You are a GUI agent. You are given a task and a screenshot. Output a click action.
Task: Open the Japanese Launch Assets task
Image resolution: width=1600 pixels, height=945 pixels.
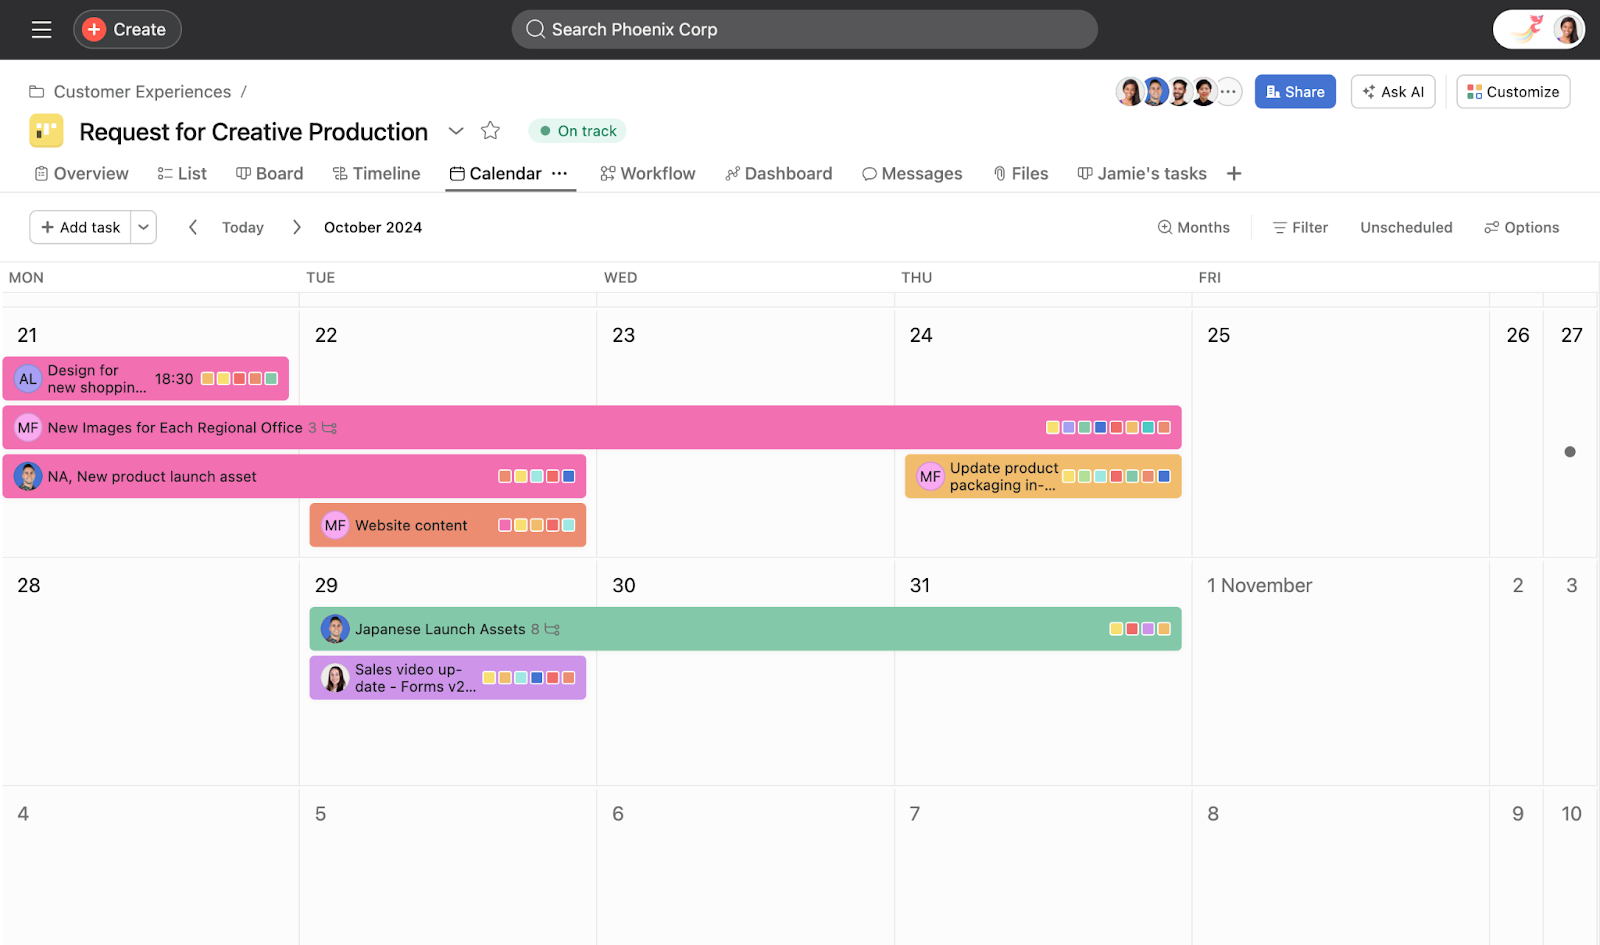440,629
